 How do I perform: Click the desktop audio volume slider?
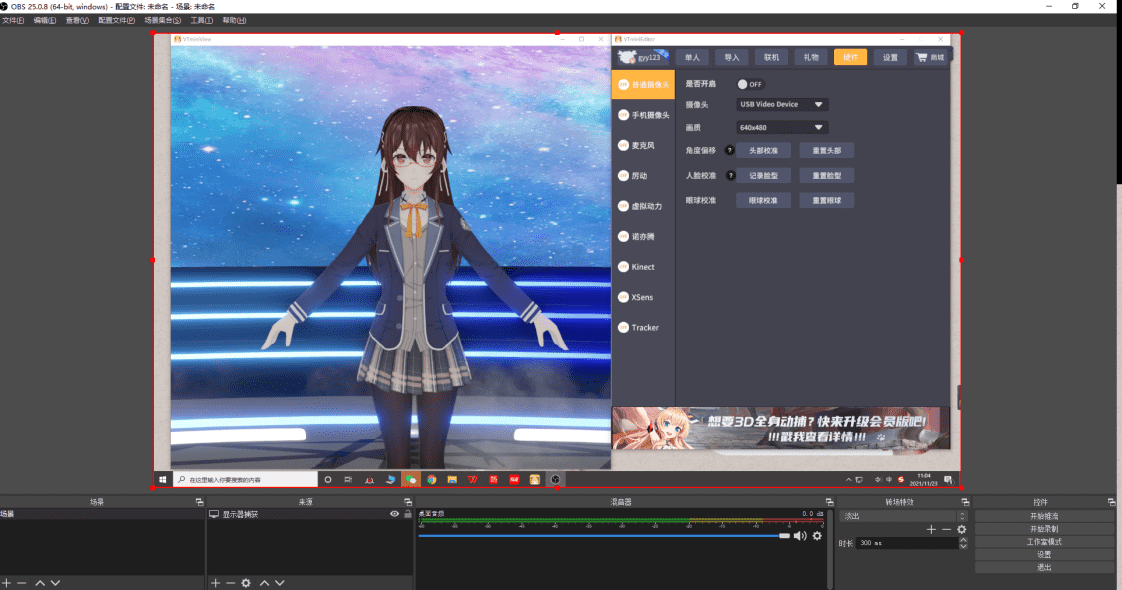(x=604, y=536)
